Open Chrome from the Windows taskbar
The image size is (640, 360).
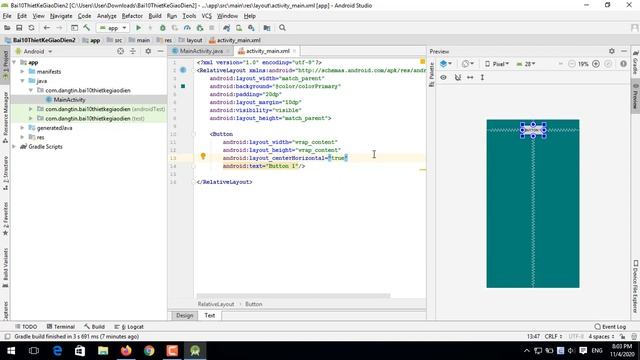[x=149, y=351]
